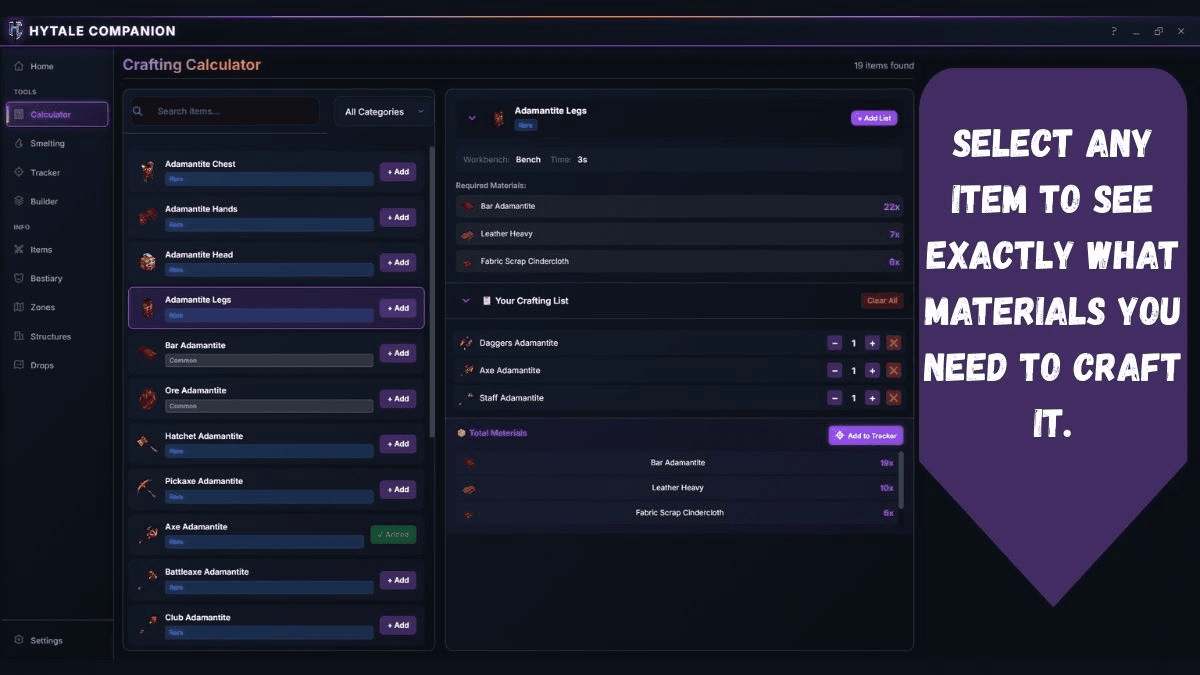Screen dimensions: 1200x675
Task: Click the Adamantite Chest item icon
Action: (x=148, y=171)
